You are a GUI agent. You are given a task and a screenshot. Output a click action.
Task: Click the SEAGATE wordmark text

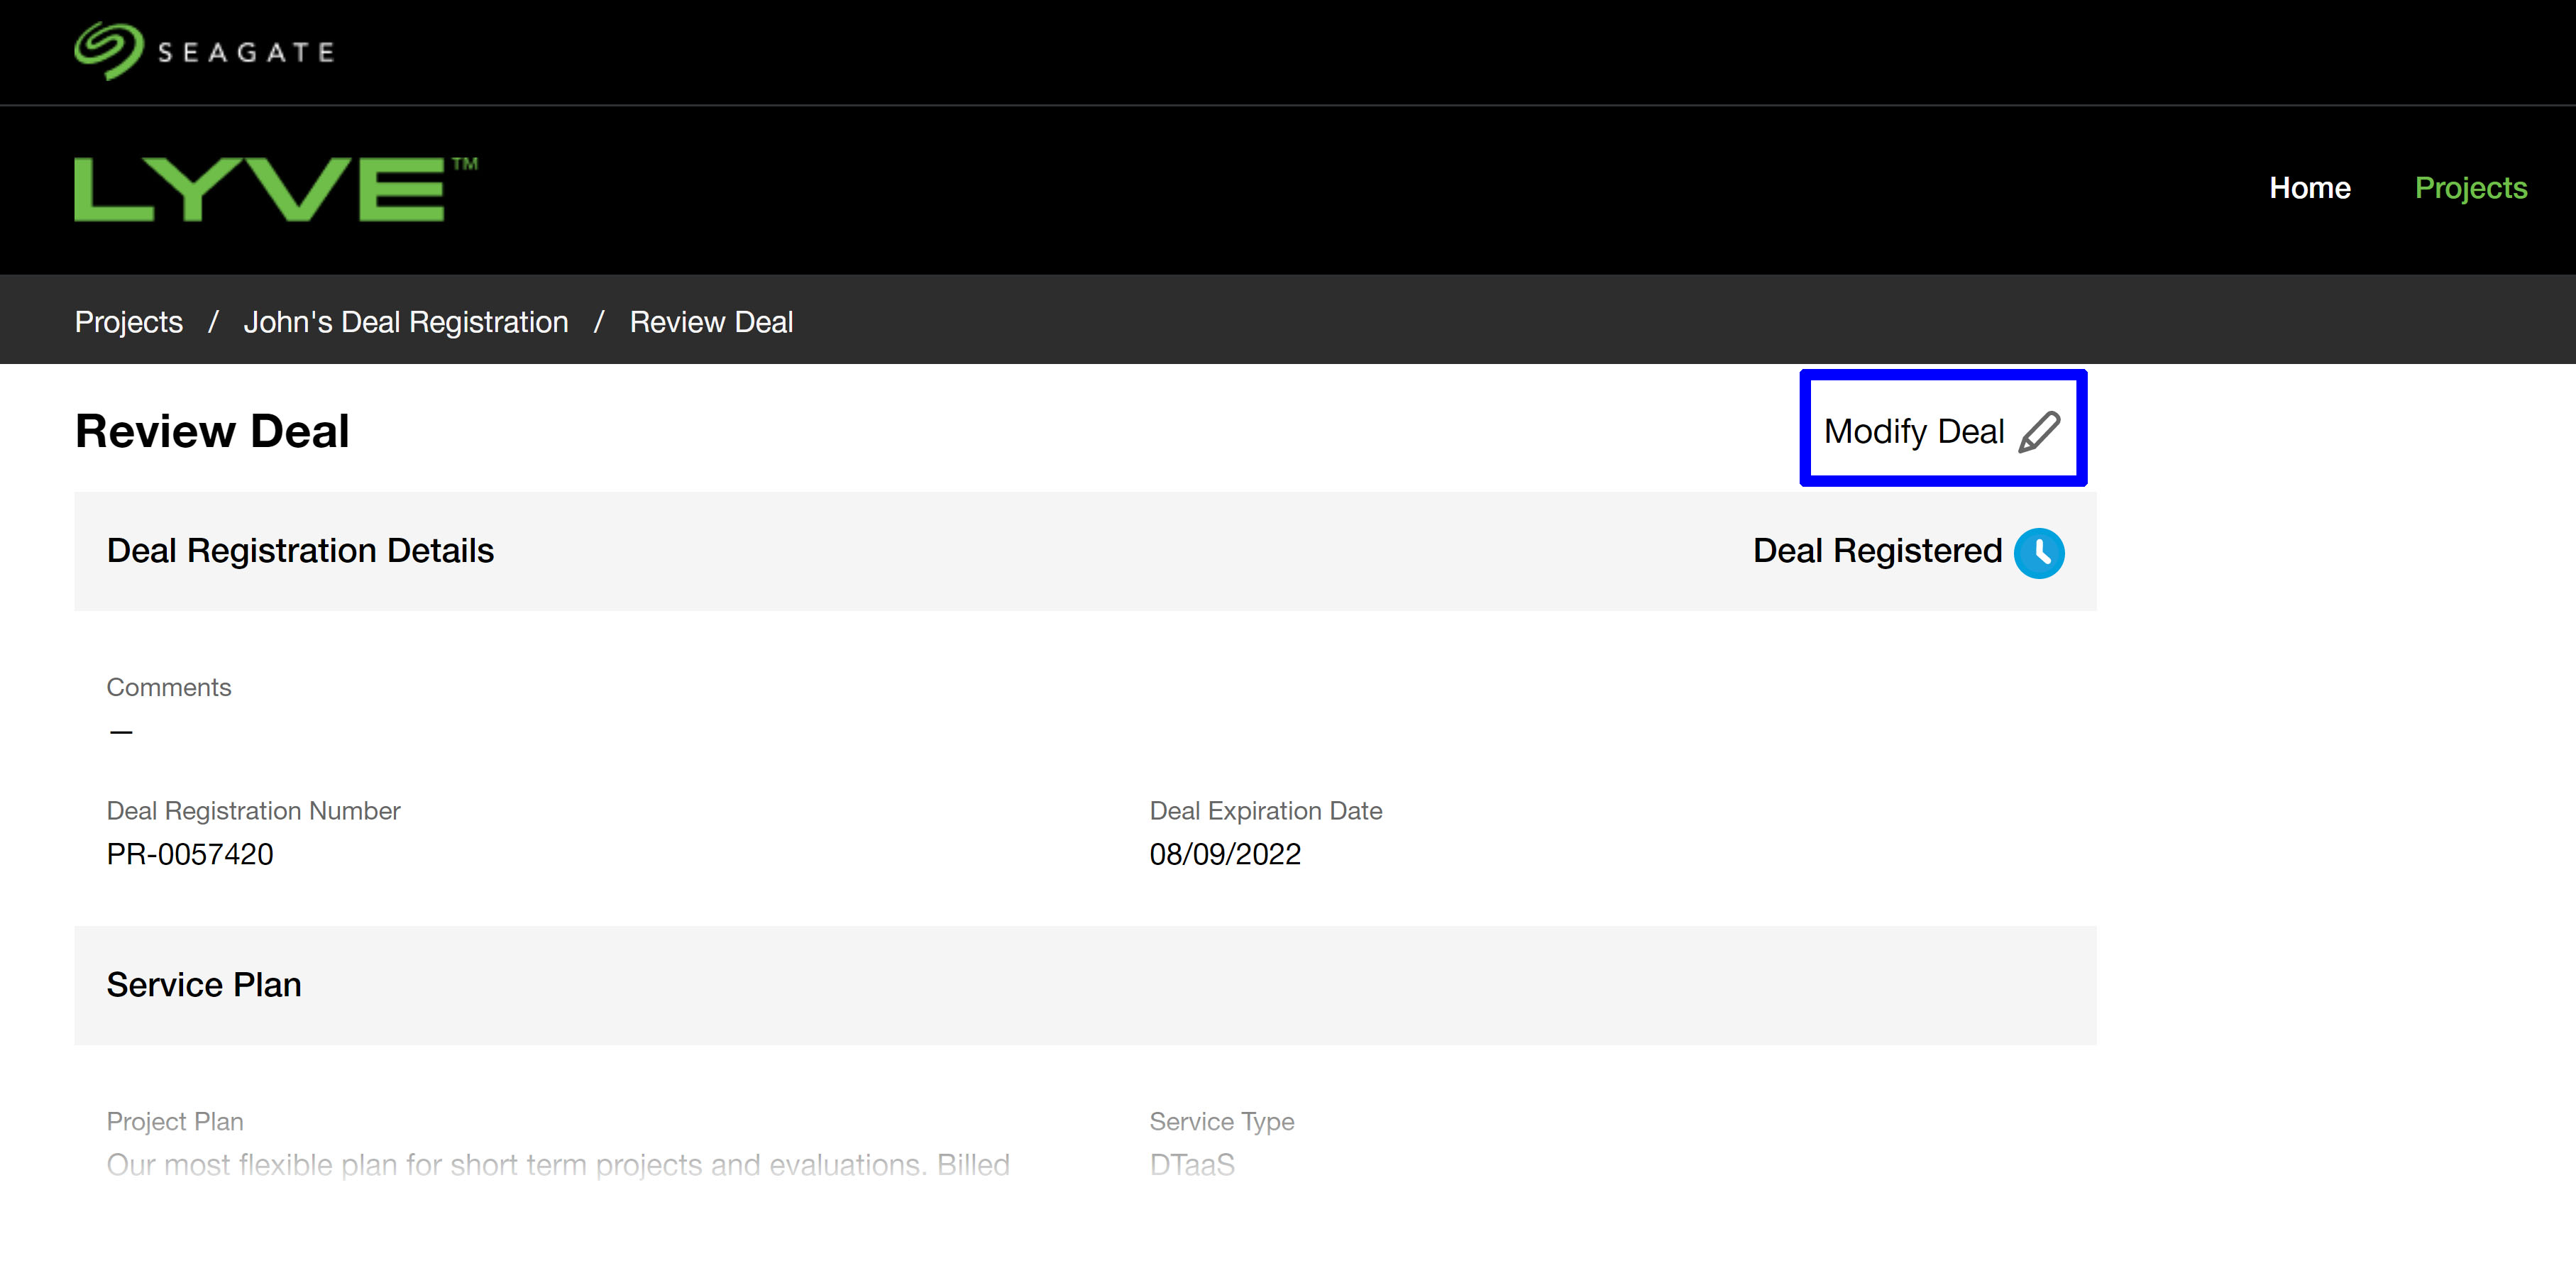[x=246, y=52]
